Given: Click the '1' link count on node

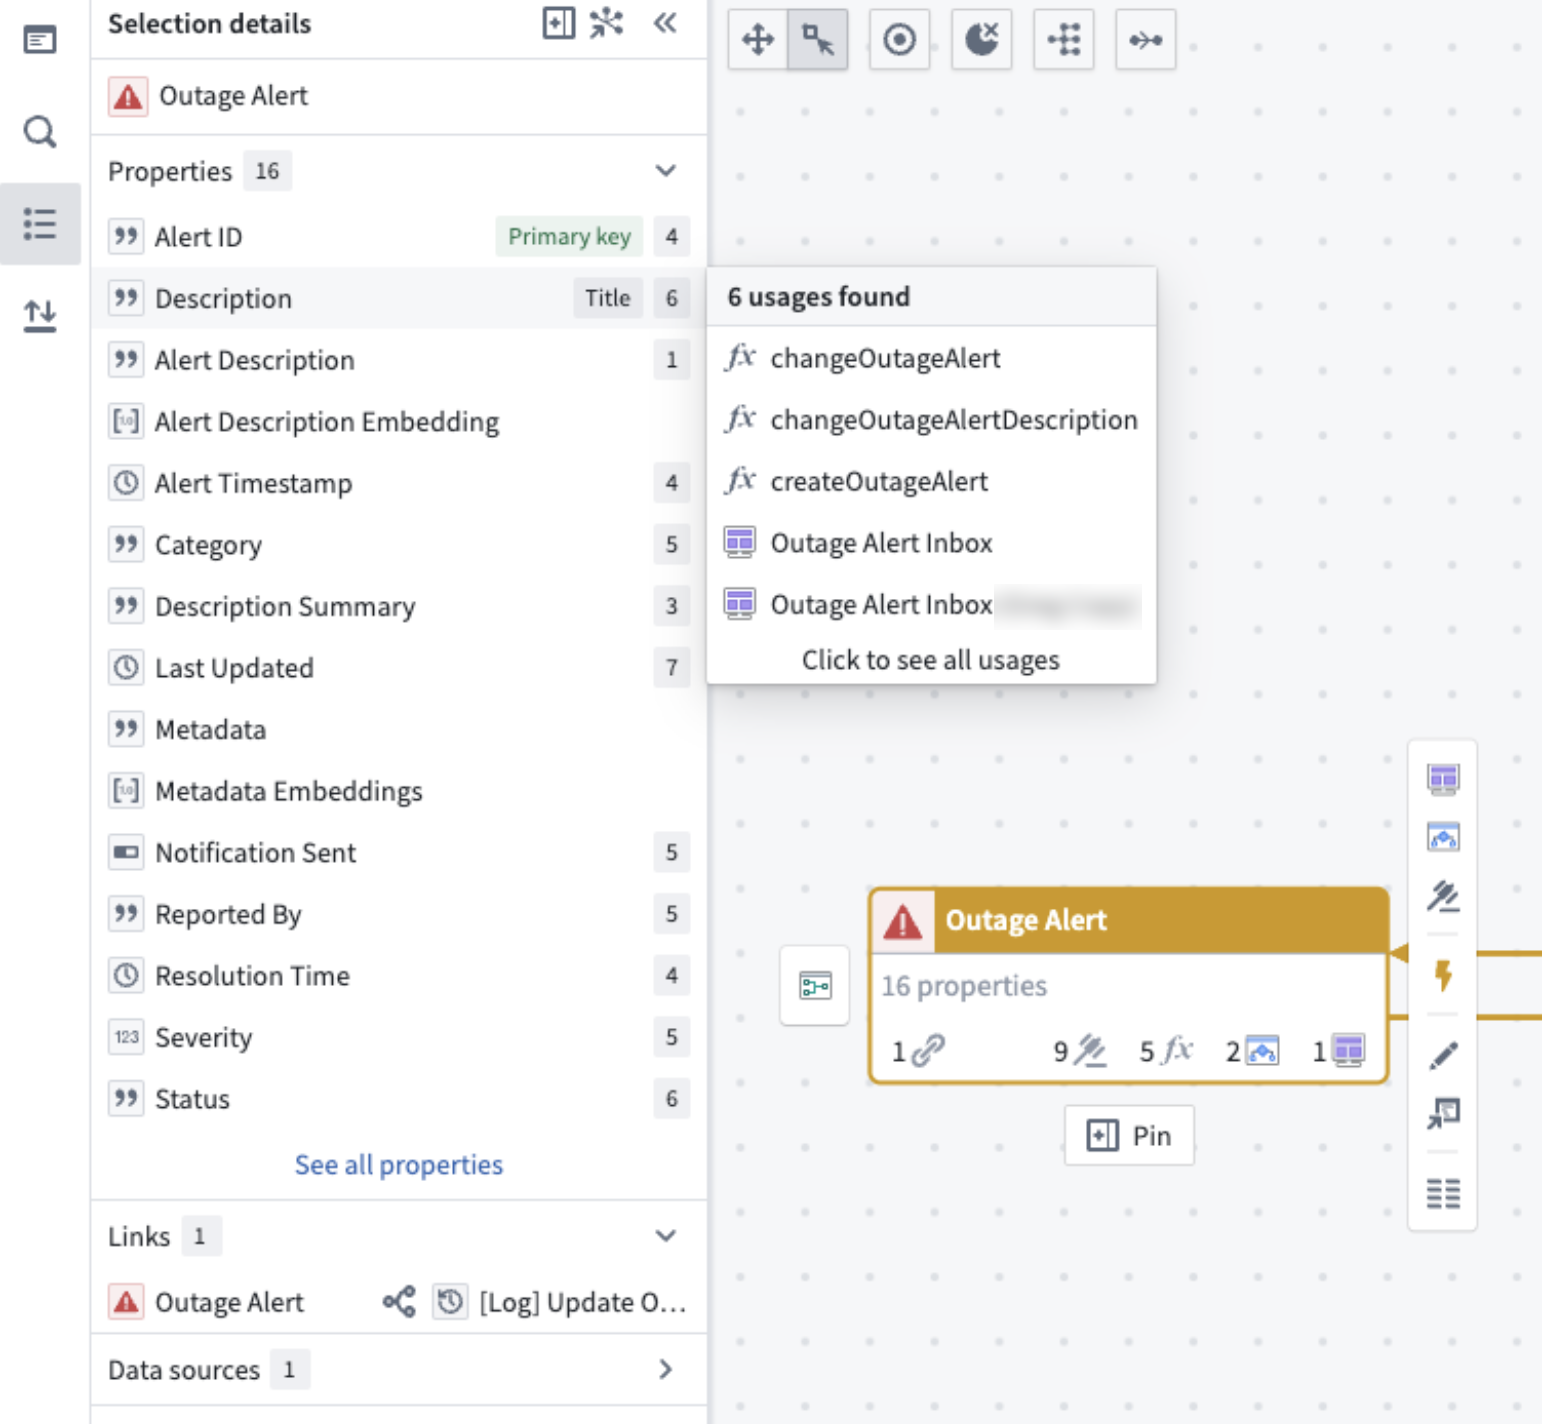Looking at the screenshot, I should click(x=918, y=1051).
